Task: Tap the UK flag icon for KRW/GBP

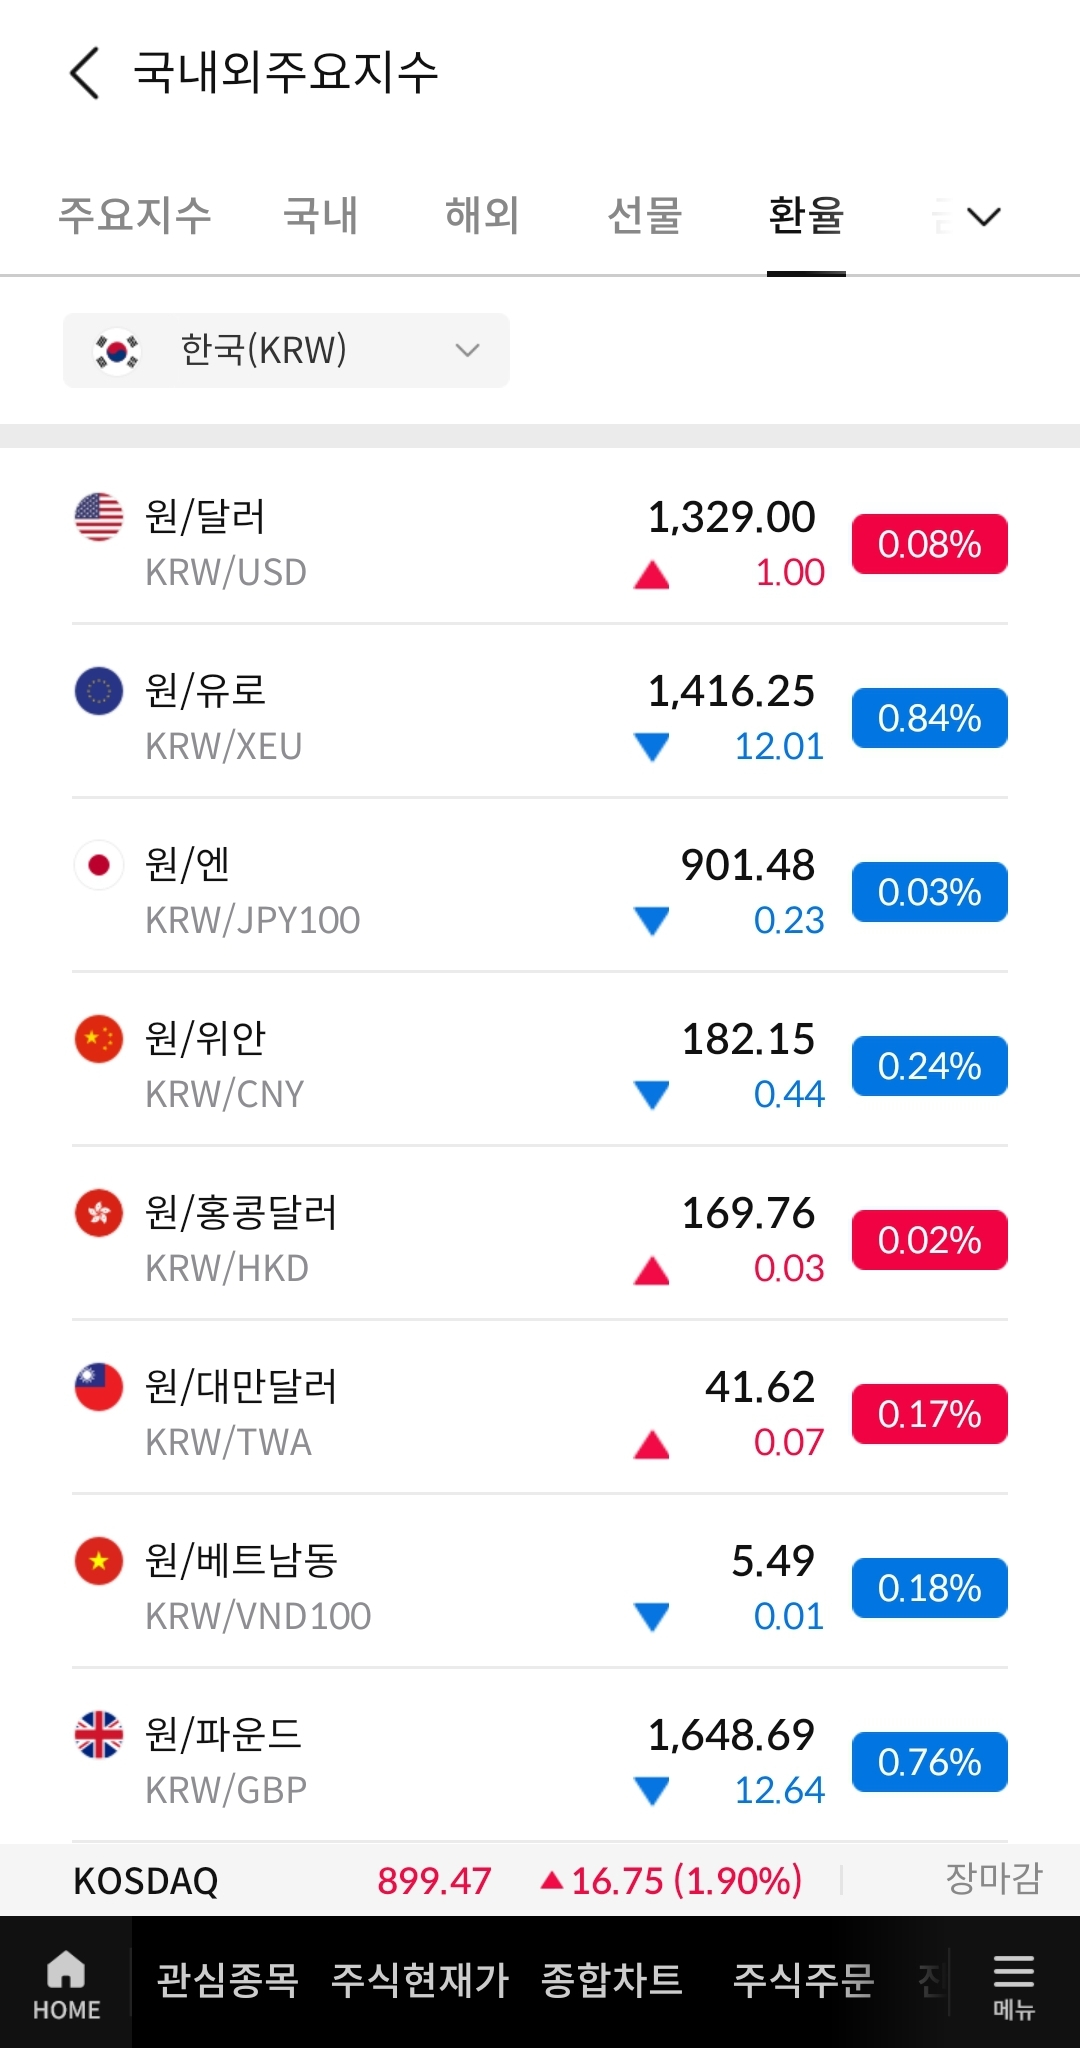Action: (99, 1735)
